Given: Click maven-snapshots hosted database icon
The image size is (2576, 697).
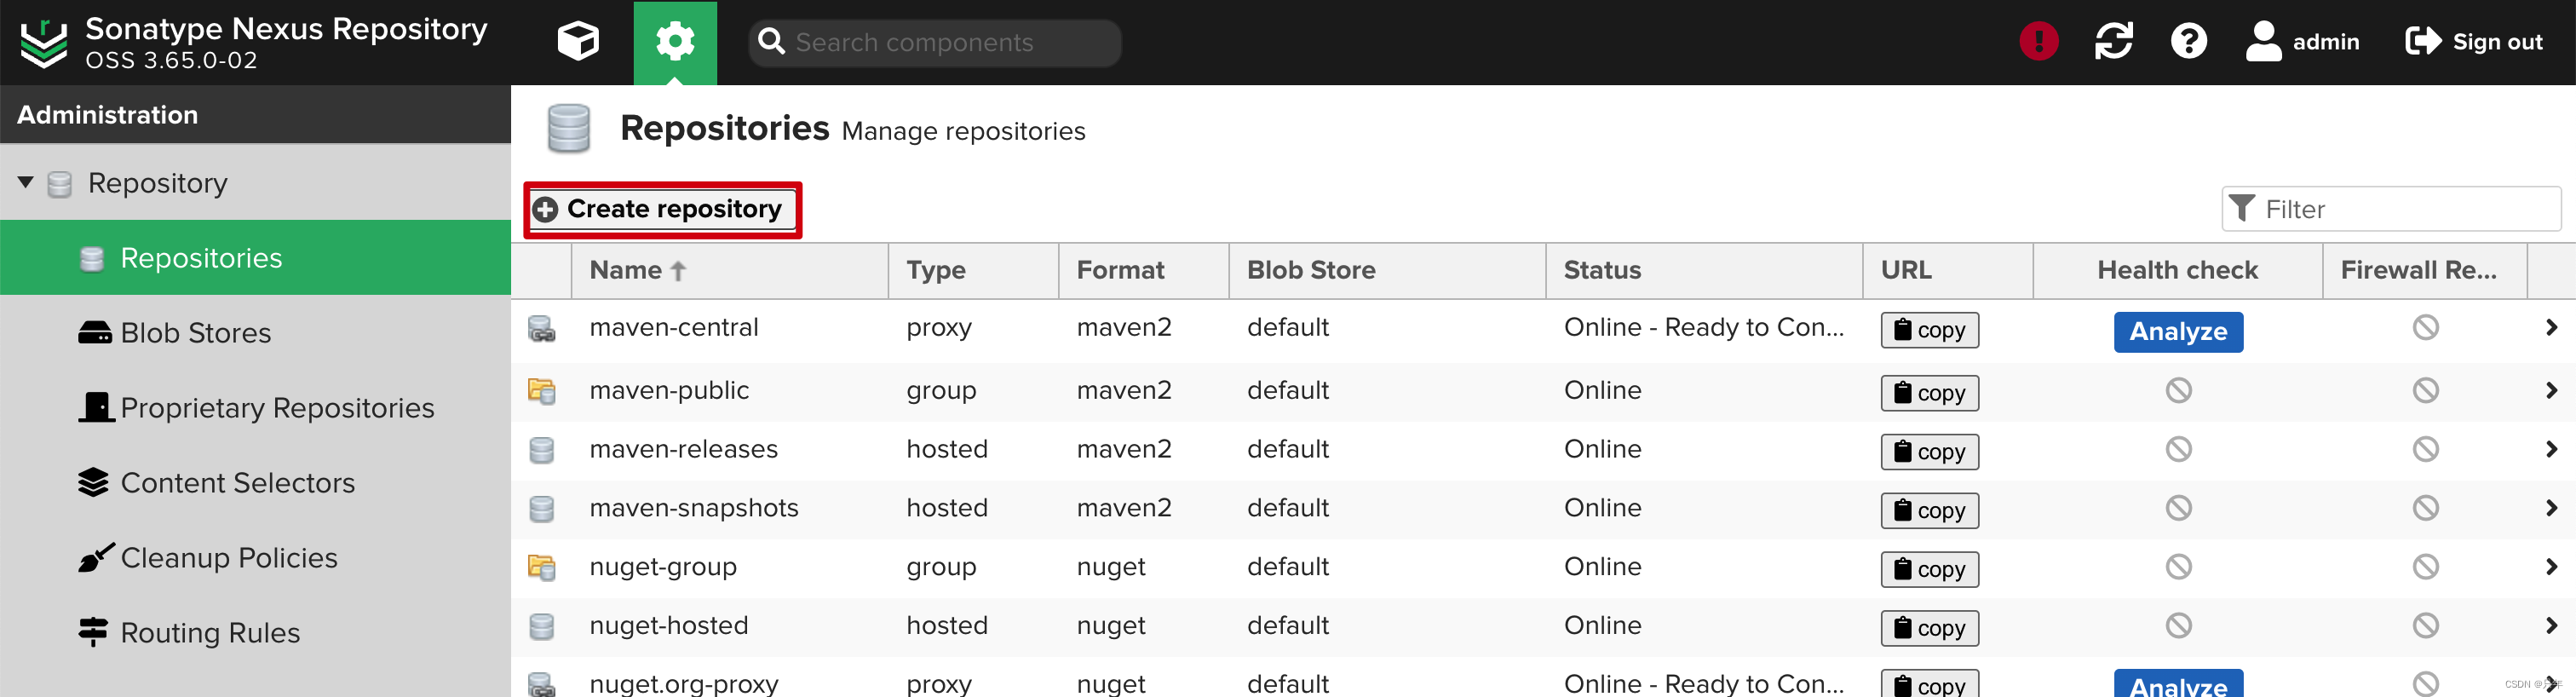Looking at the screenshot, I should tap(541, 509).
